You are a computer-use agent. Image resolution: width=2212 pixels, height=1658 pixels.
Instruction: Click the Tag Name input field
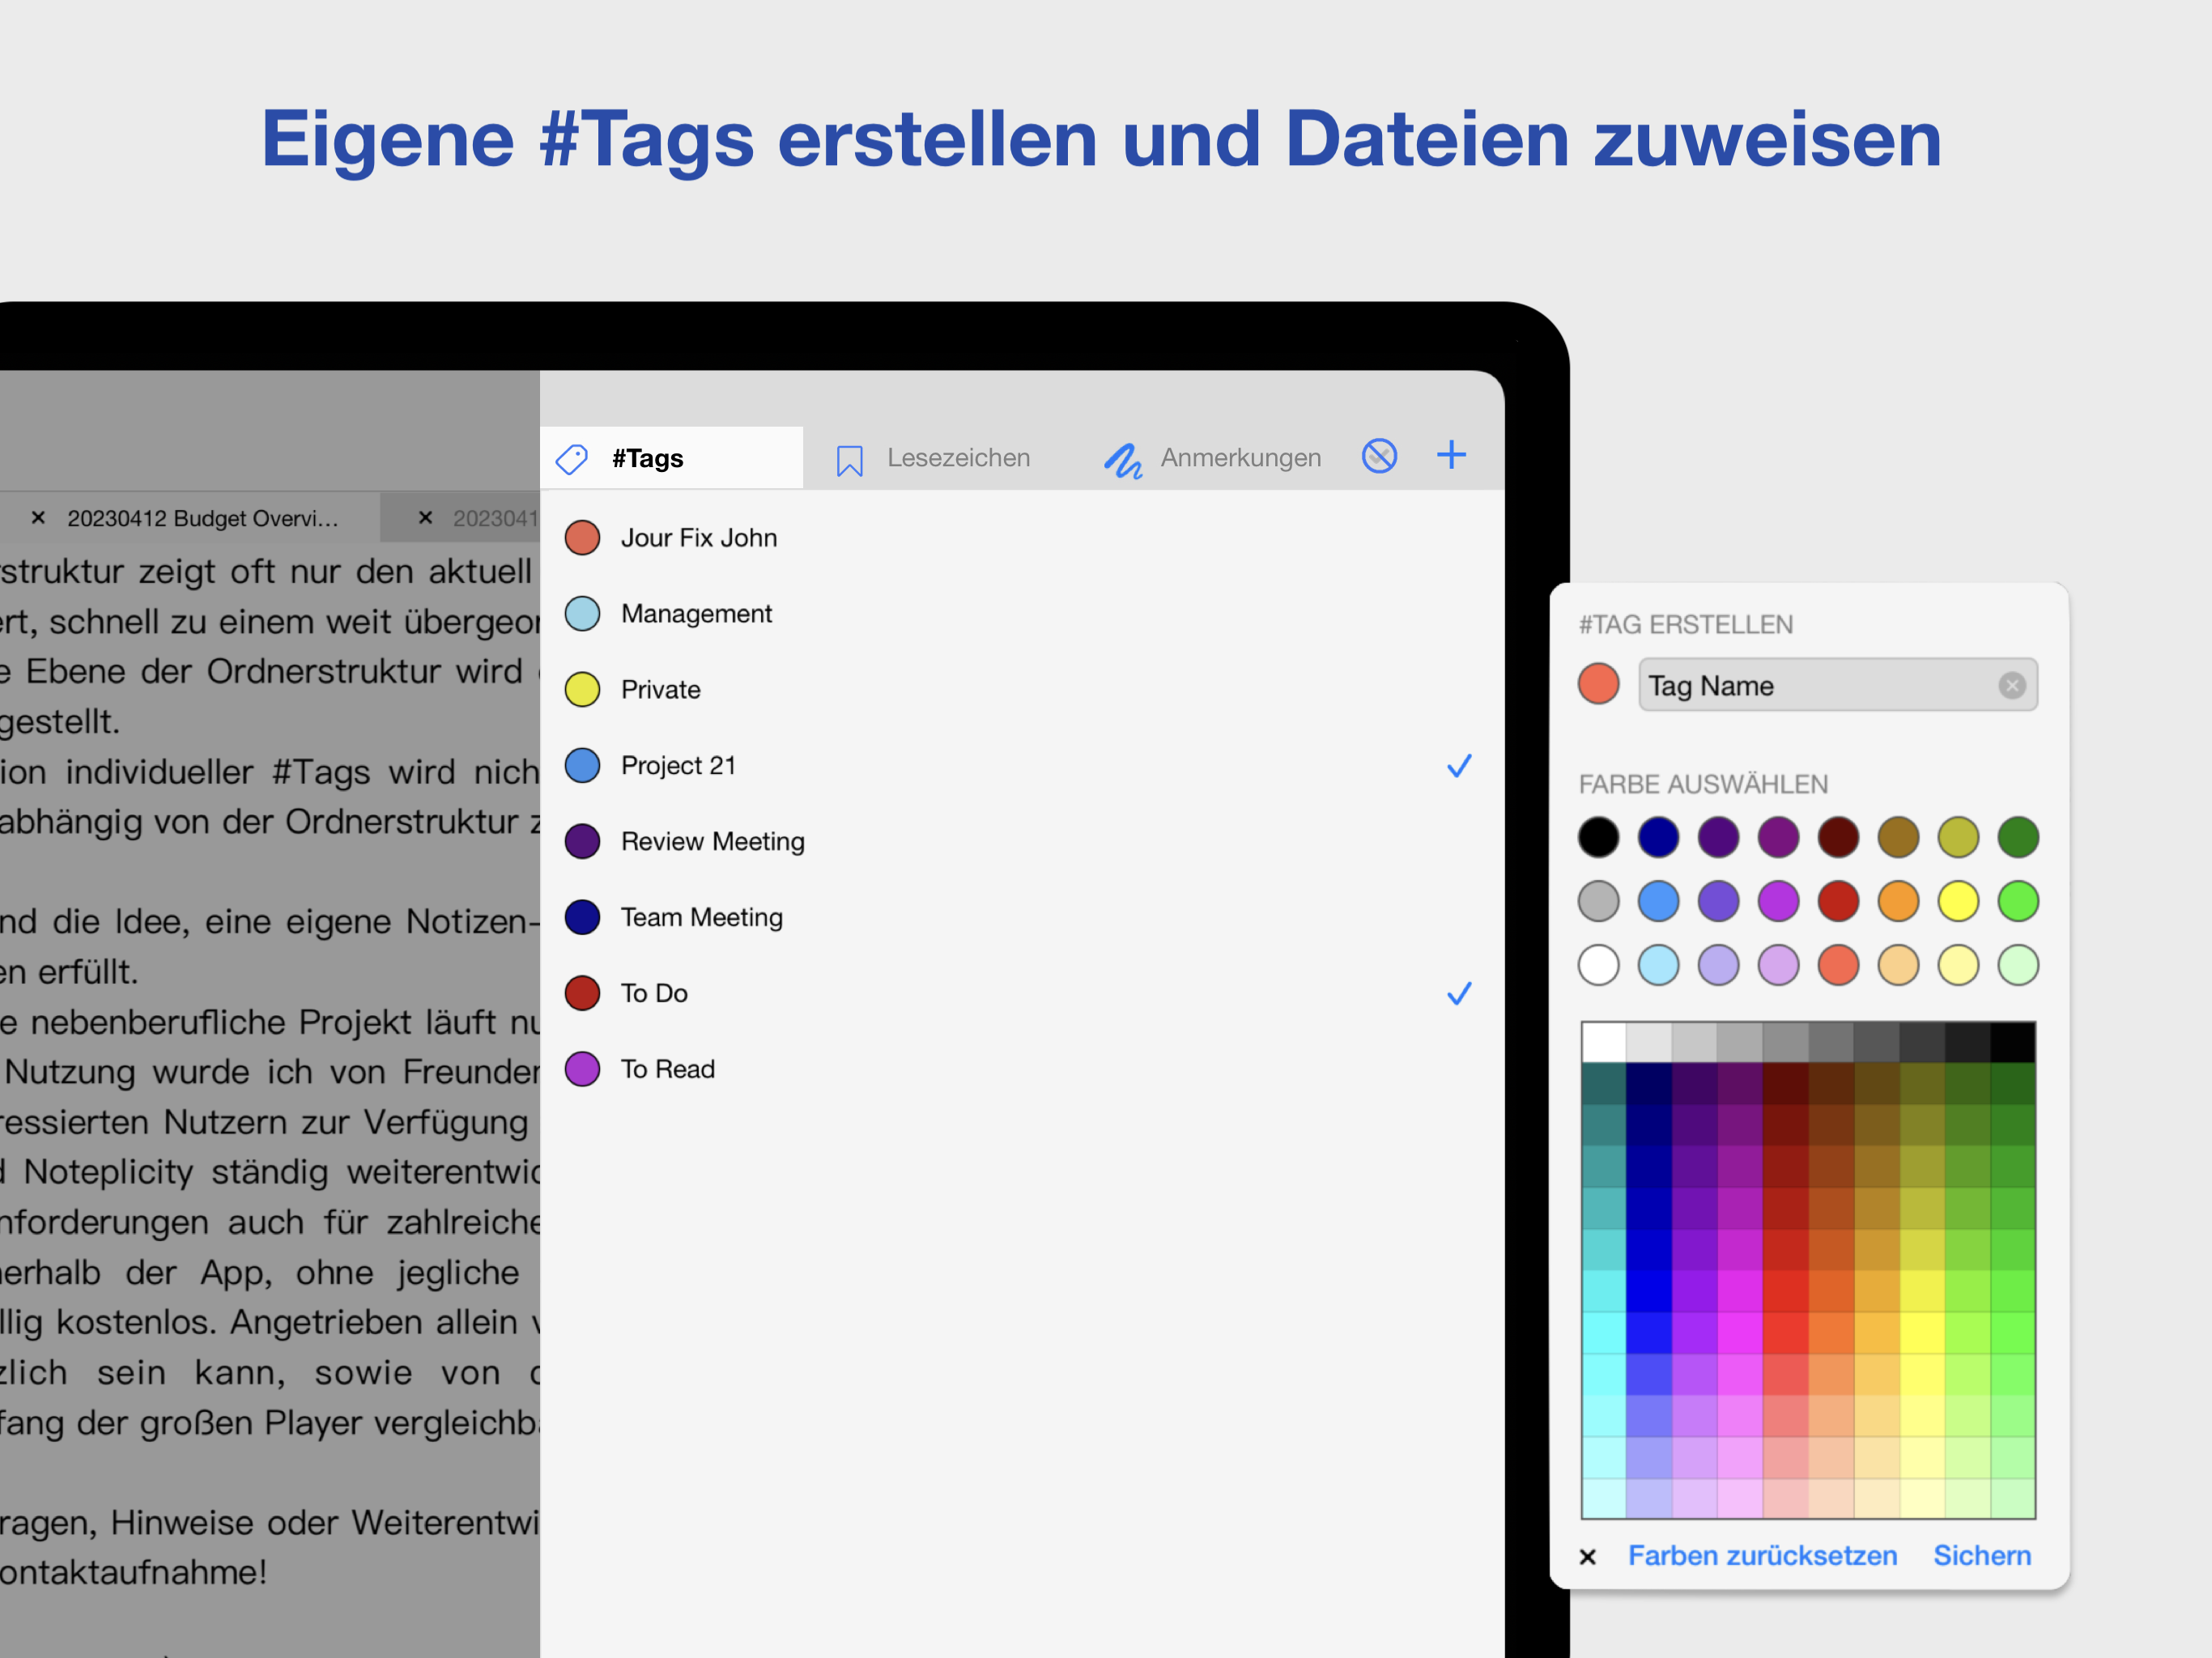coord(1837,685)
